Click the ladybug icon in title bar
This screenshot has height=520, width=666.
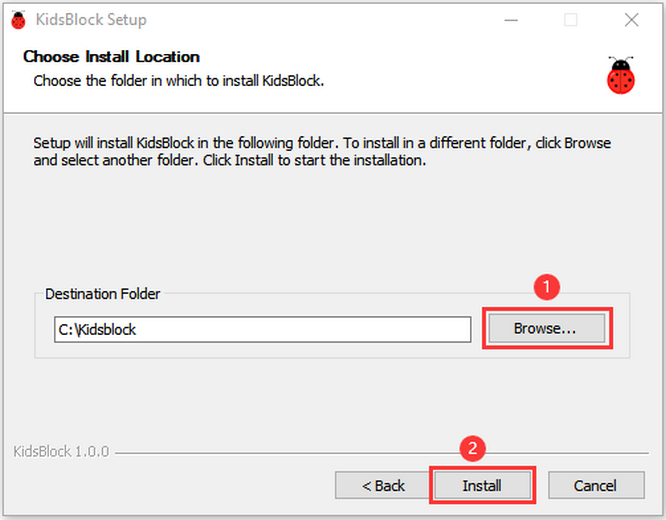18,20
